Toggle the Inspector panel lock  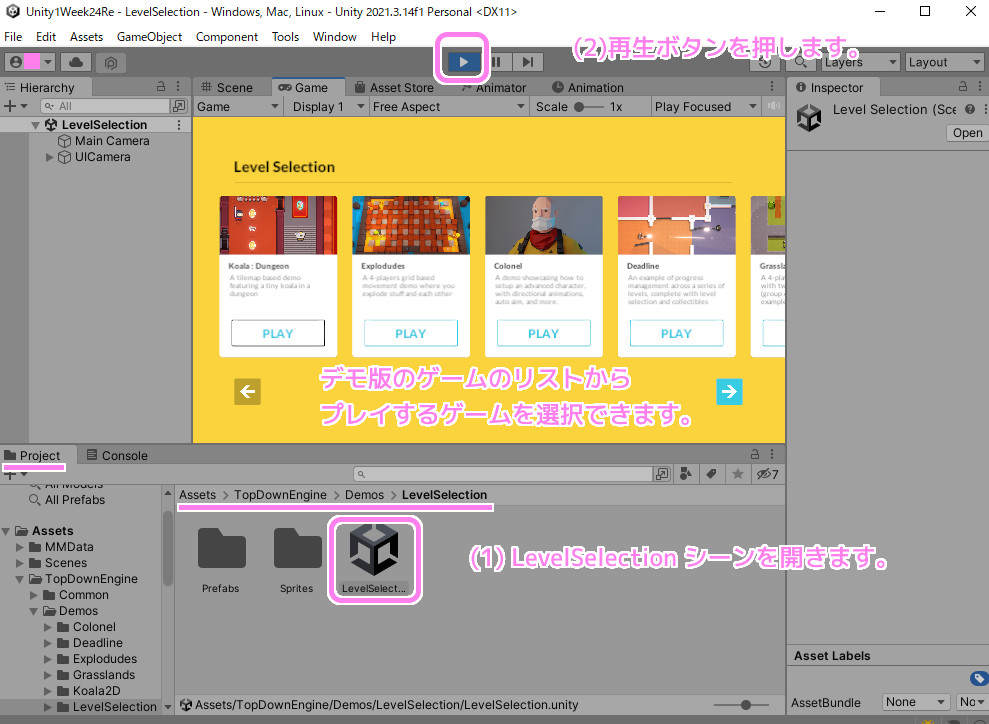958,88
